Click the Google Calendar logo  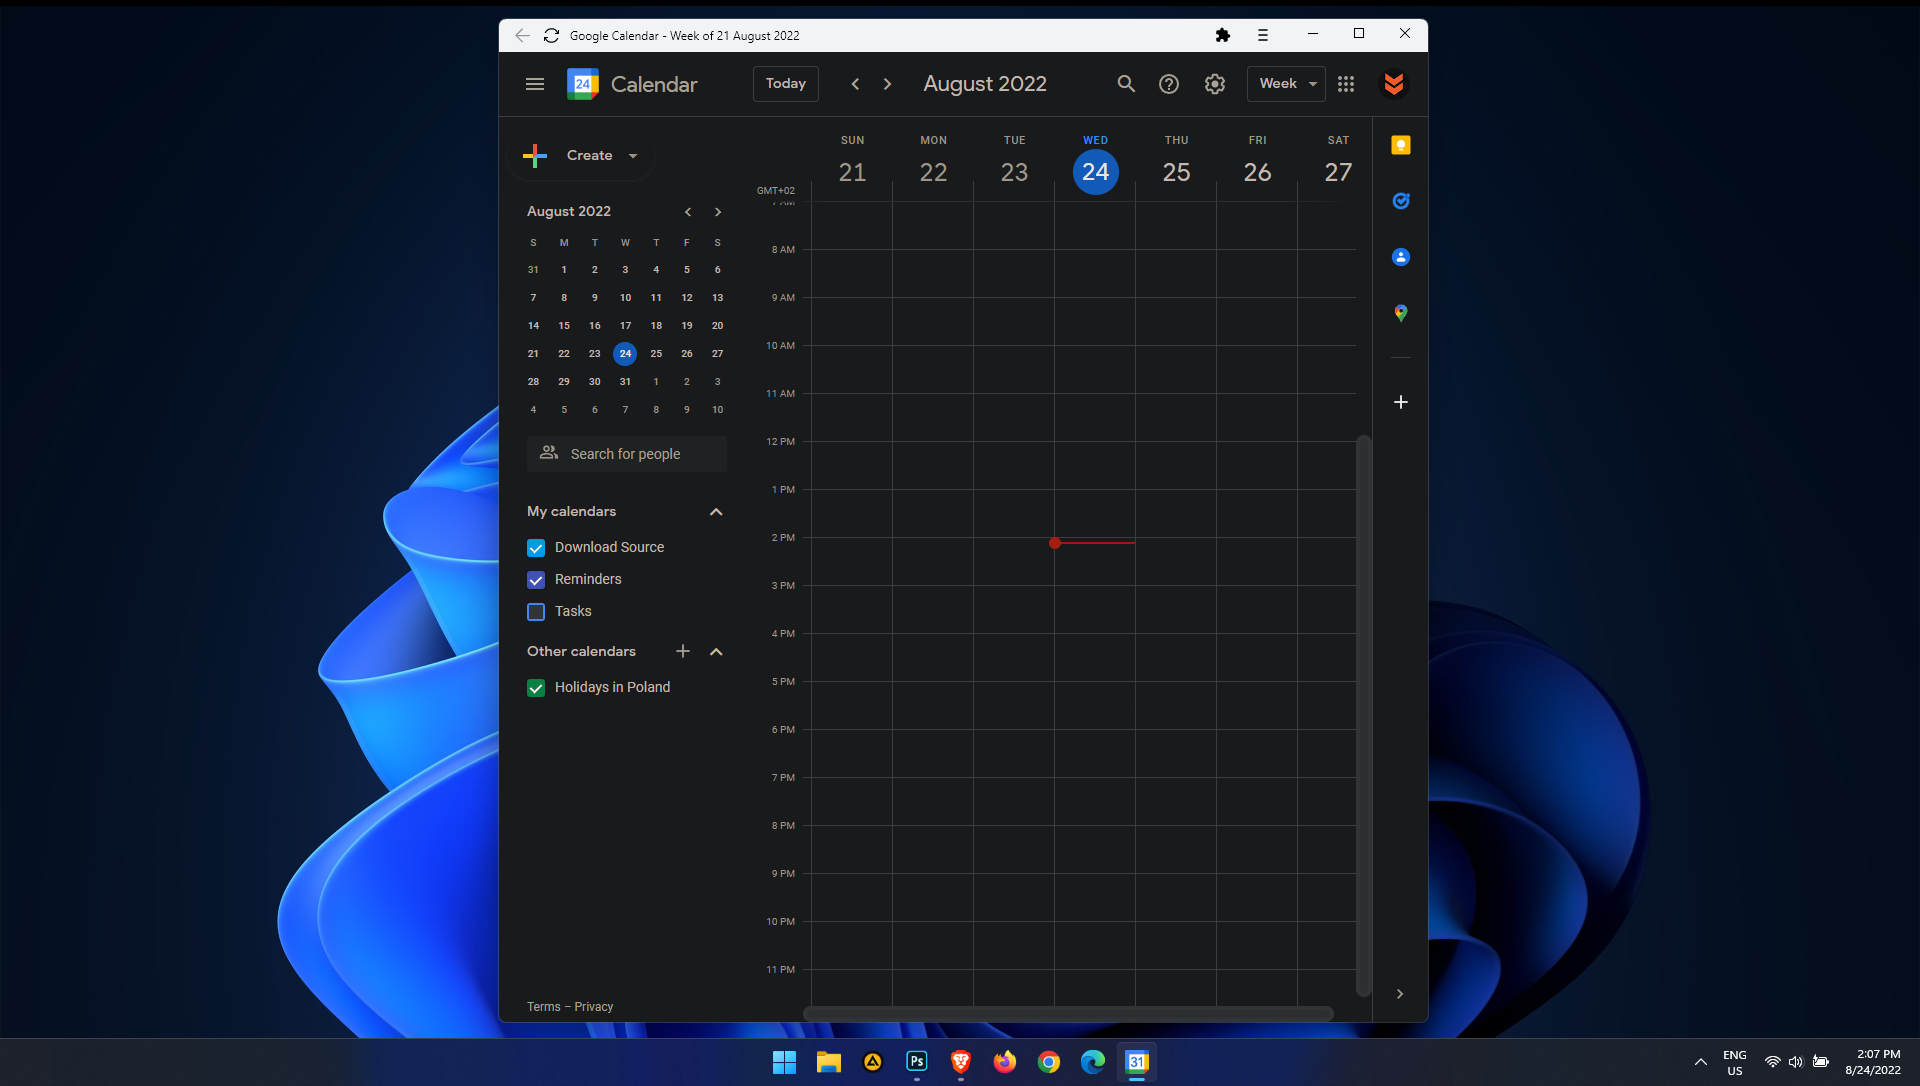583,84
